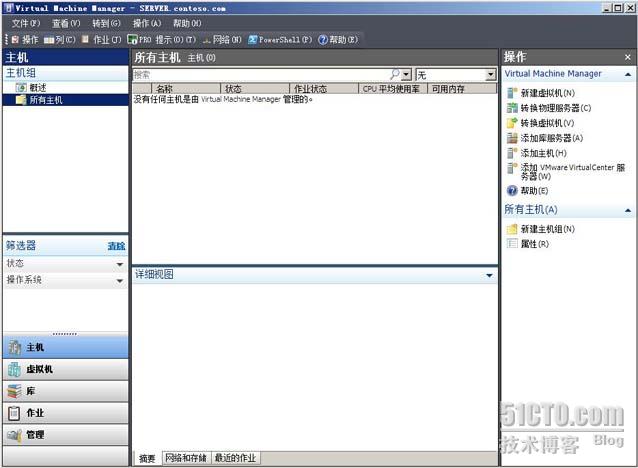Sort by CPU 平均使用率 column header
The image size is (638, 468).
pos(393,89)
